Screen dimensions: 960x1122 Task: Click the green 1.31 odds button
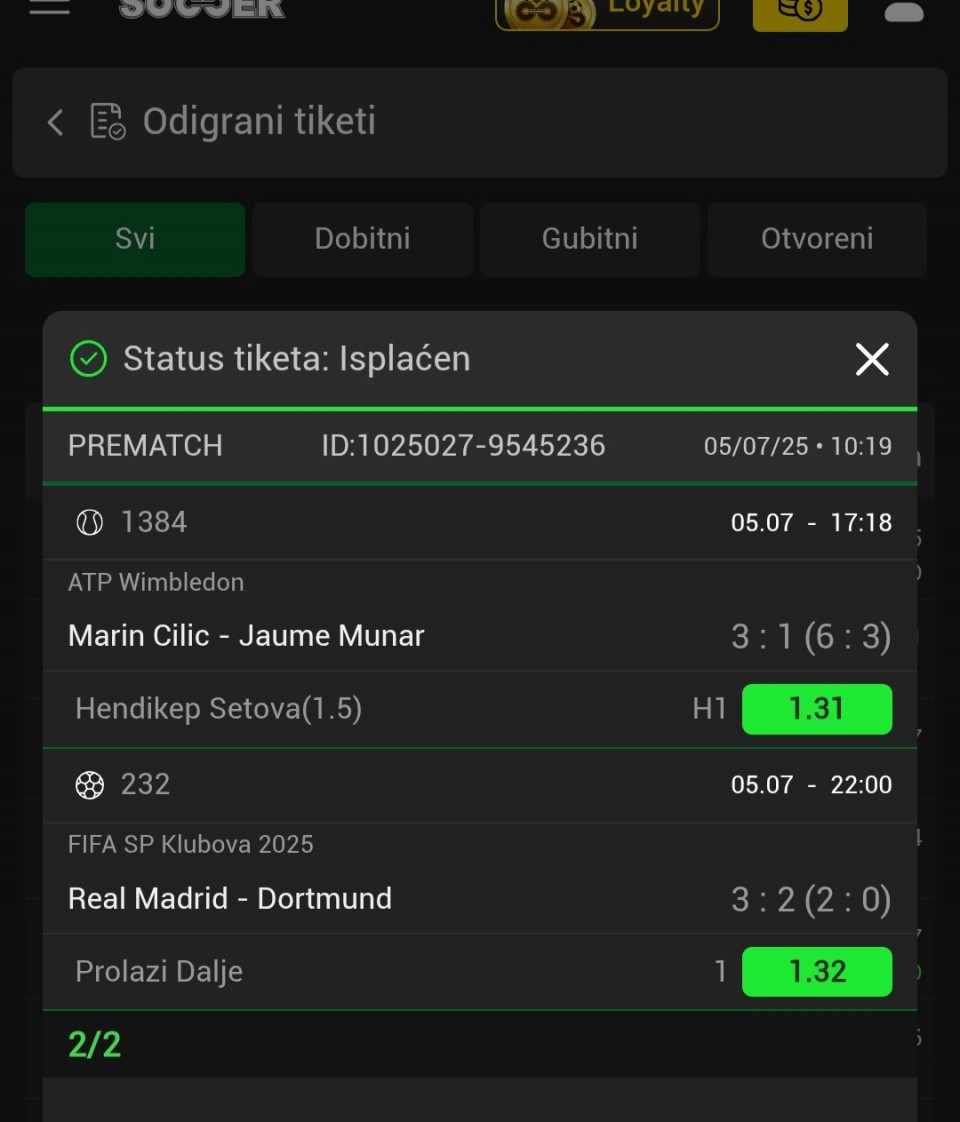coord(817,709)
